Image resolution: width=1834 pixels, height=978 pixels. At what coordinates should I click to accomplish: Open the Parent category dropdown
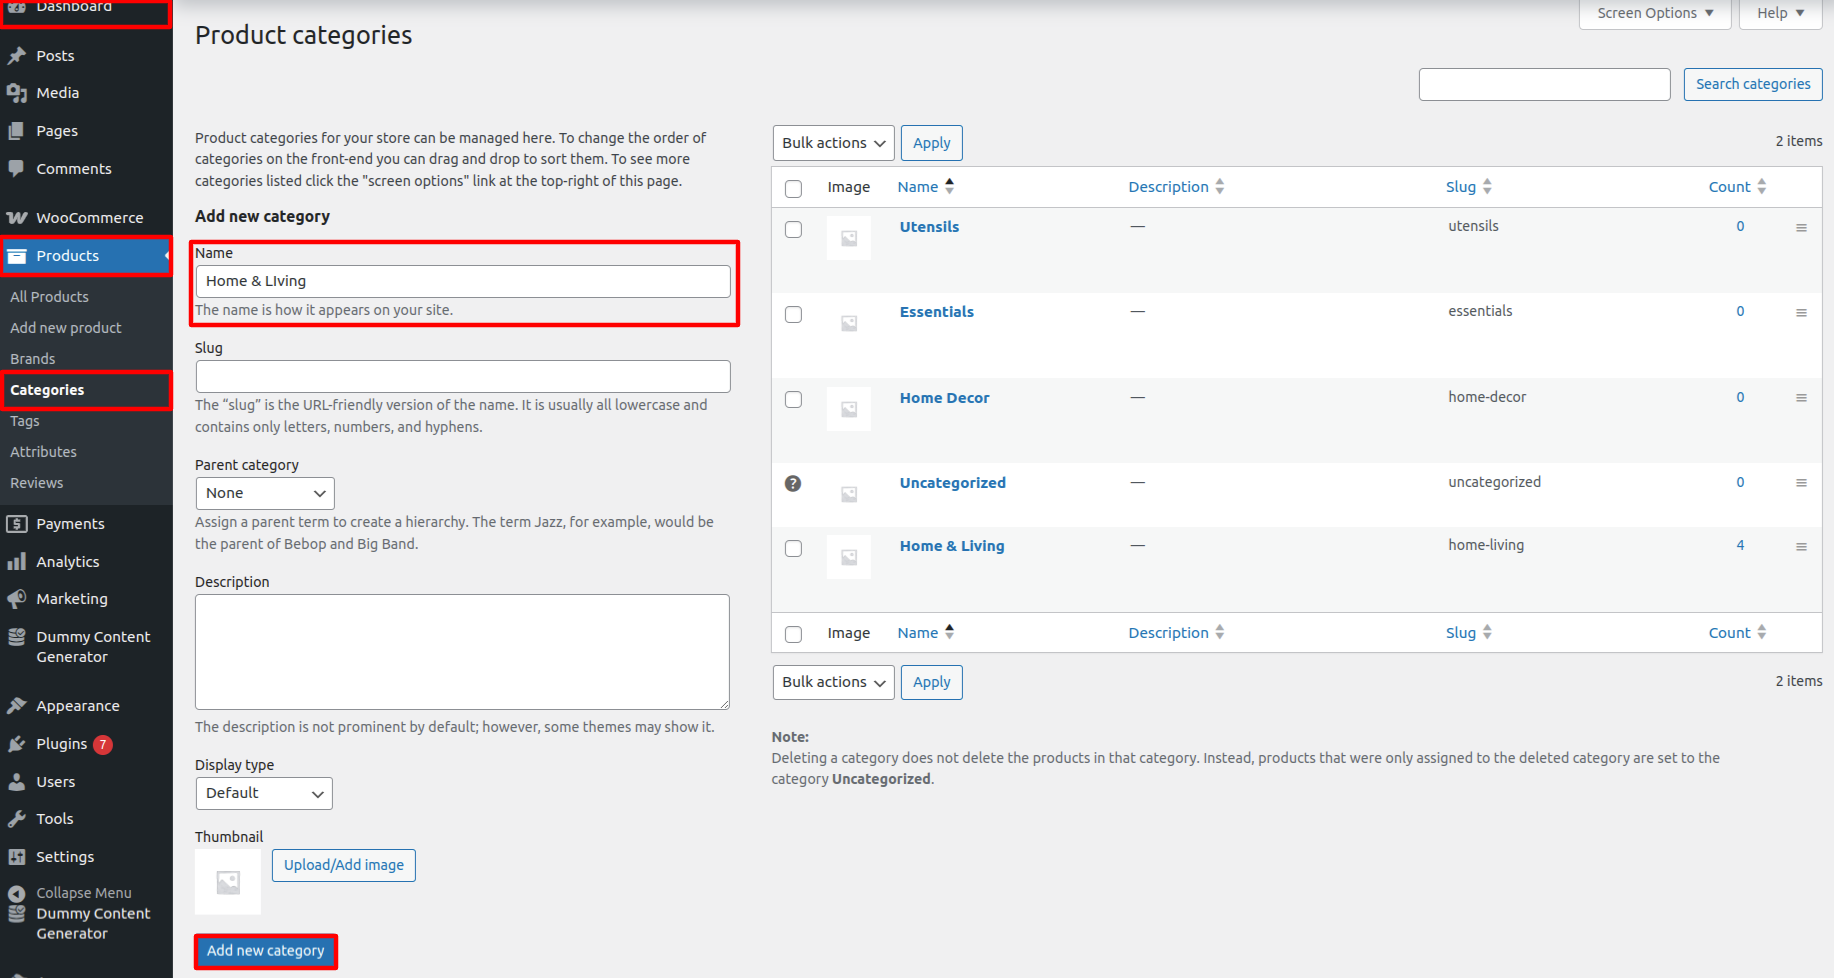click(x=265, y=494)
